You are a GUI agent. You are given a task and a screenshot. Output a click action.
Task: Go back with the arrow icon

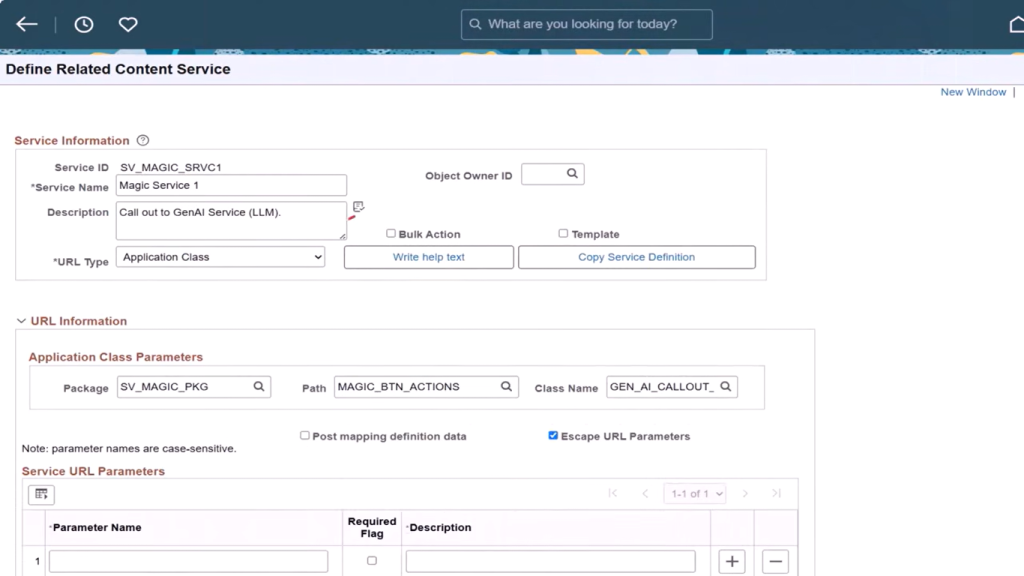(27, 24)
